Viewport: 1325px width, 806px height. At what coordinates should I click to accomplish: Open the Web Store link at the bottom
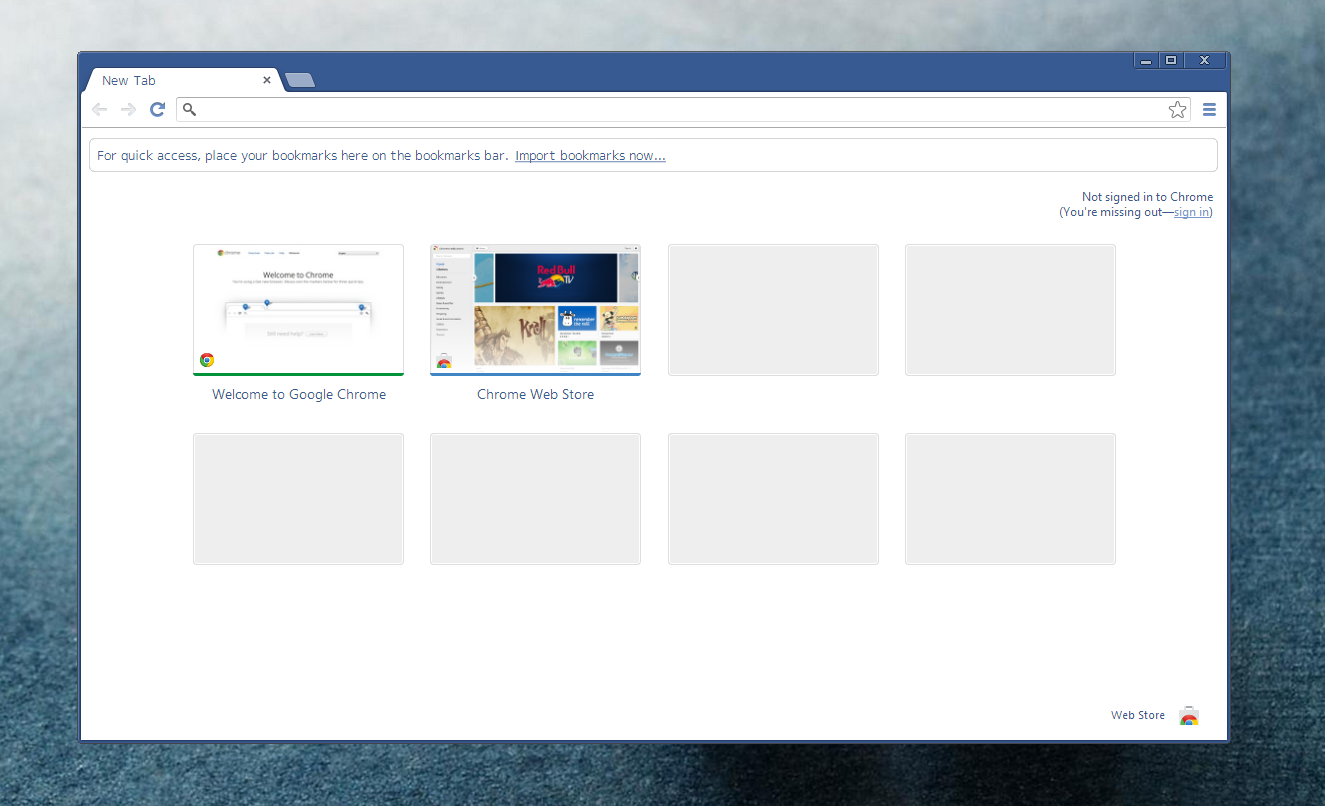click(x=1138, y=715)
